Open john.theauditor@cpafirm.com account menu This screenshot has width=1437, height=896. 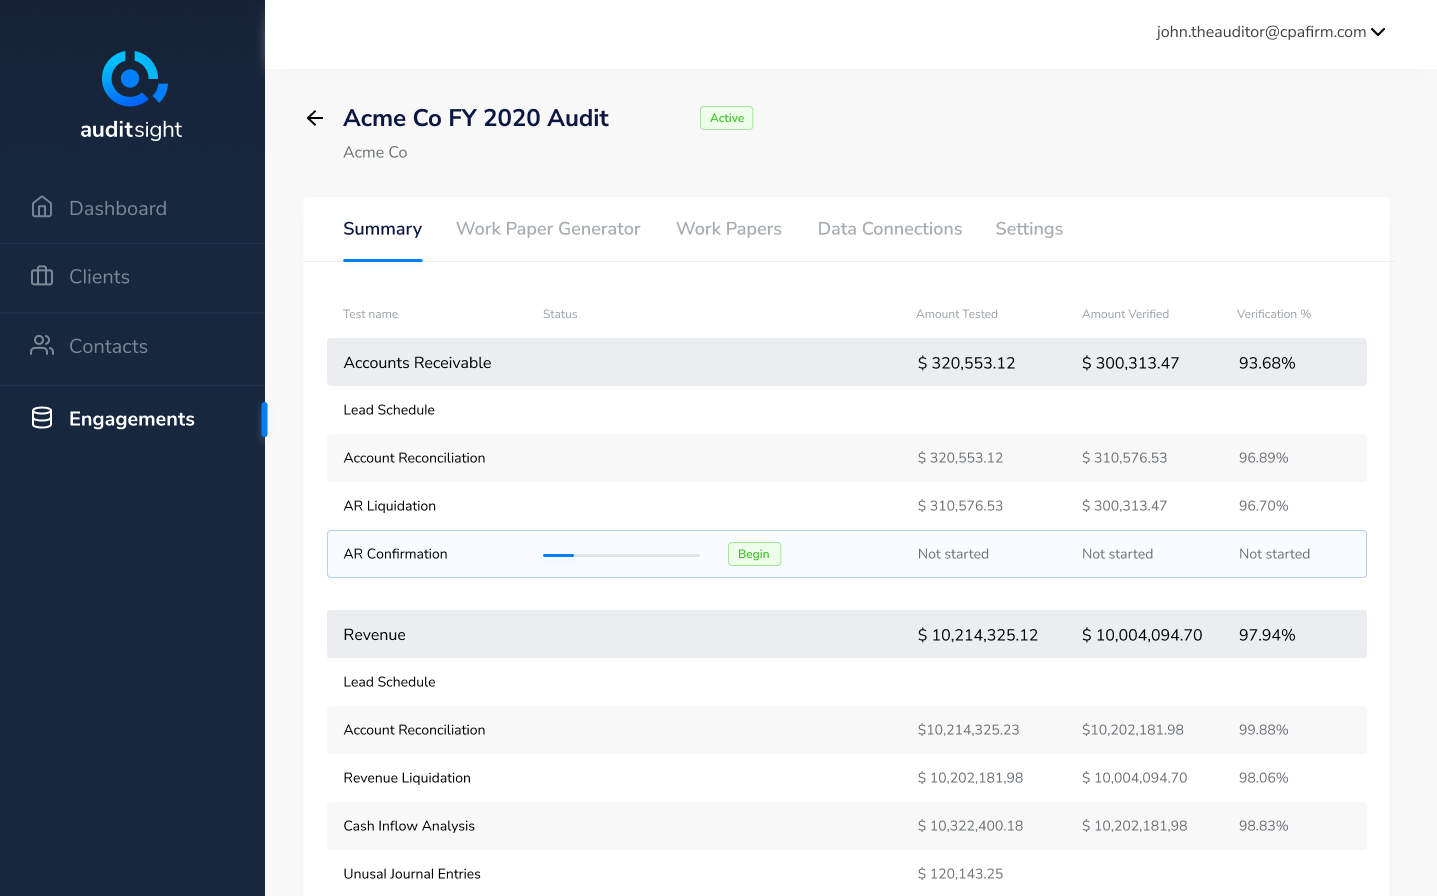tap(1260, 32)
